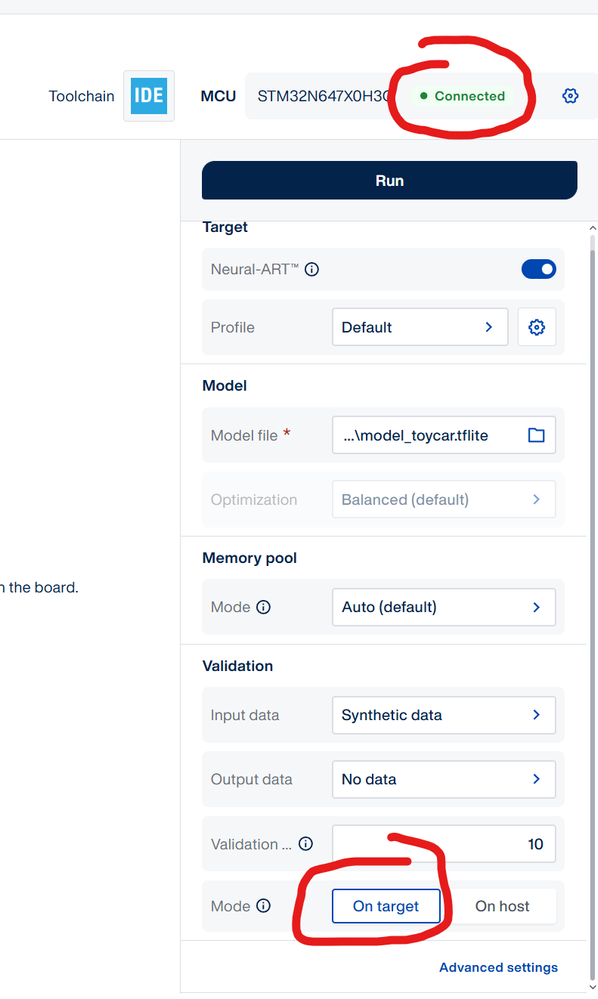Image resolution: width=598 pixels, height=999 pixels.
Task: Toggle the Neural-ART switch
Action: (538, 270)
